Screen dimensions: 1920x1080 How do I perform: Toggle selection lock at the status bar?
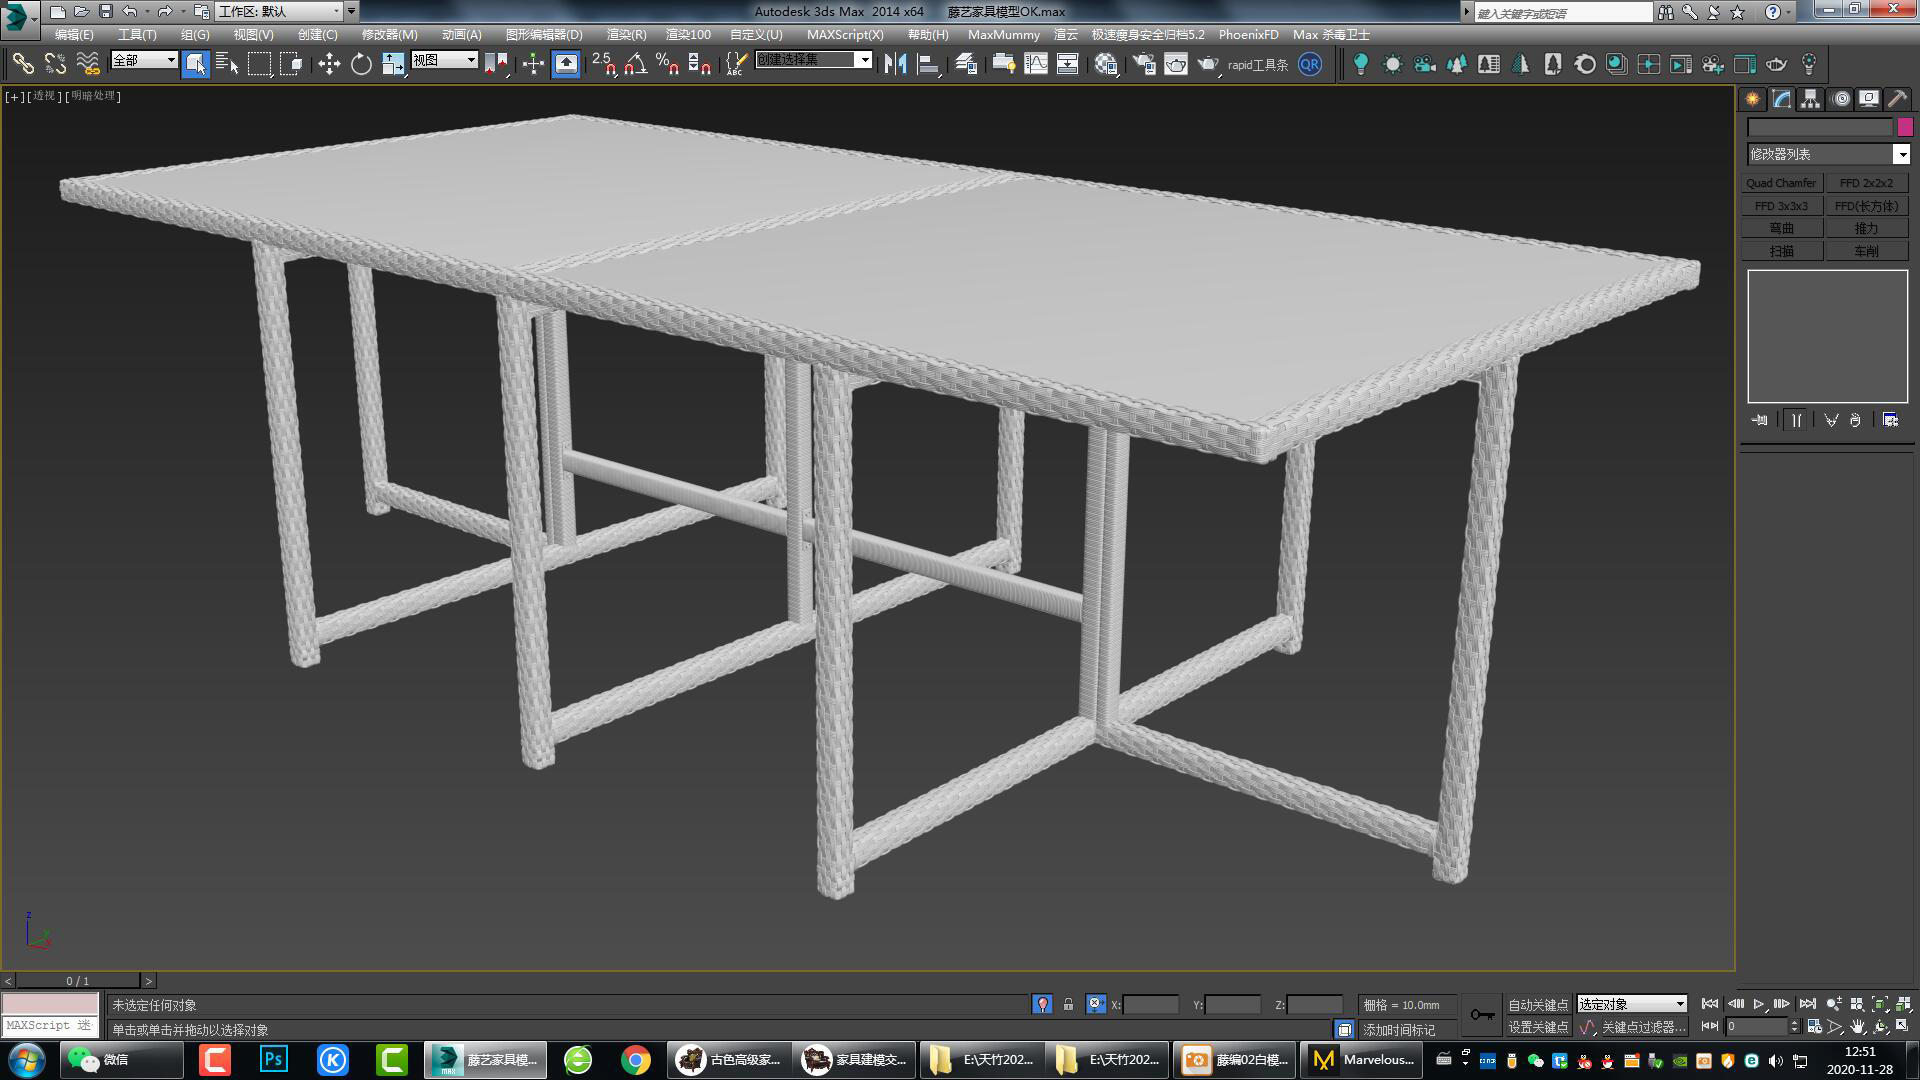point(1068,1003)
